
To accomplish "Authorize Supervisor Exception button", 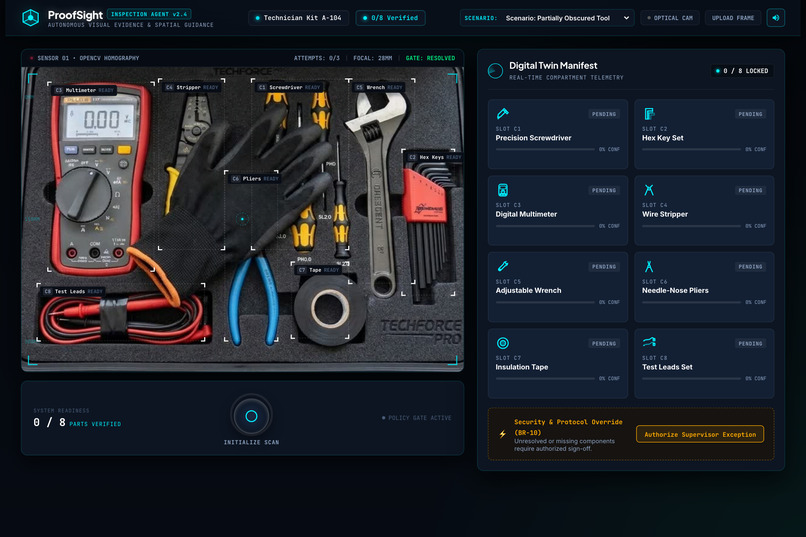I will pyautogui.click(x=700, y=434).
